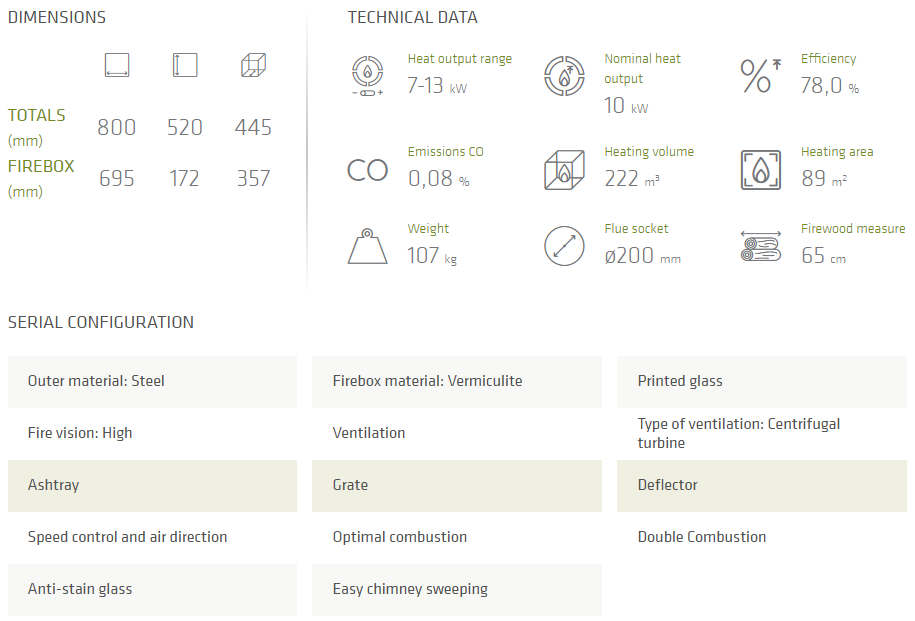Image resolution: width=915 pixels, height=621 pixels.
Task: Click the Outer material: Steel cell
Action: coord(152,381)
